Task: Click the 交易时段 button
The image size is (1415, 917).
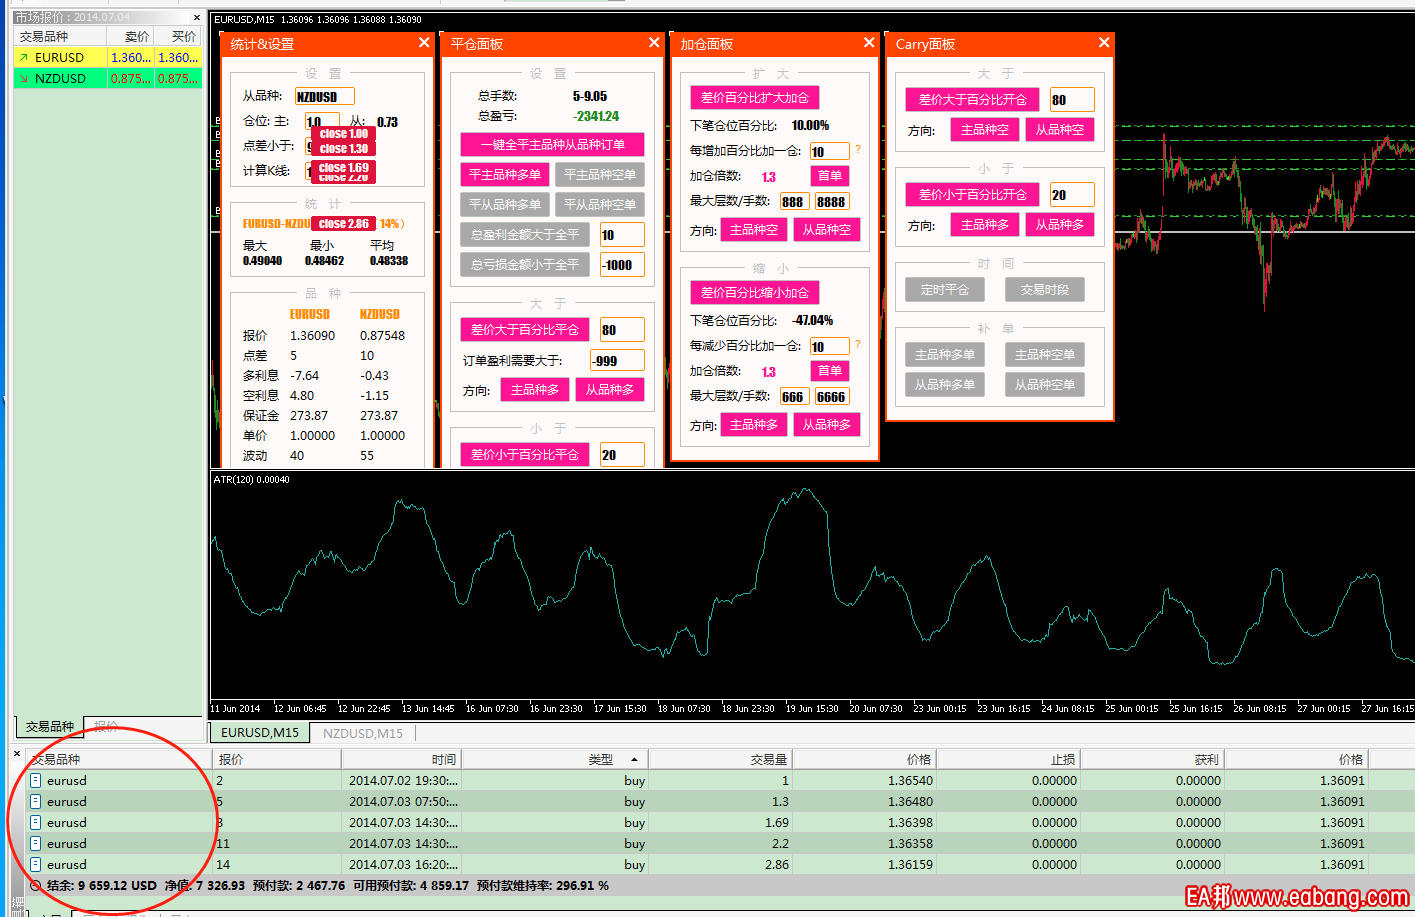Action: (1045, 290)
